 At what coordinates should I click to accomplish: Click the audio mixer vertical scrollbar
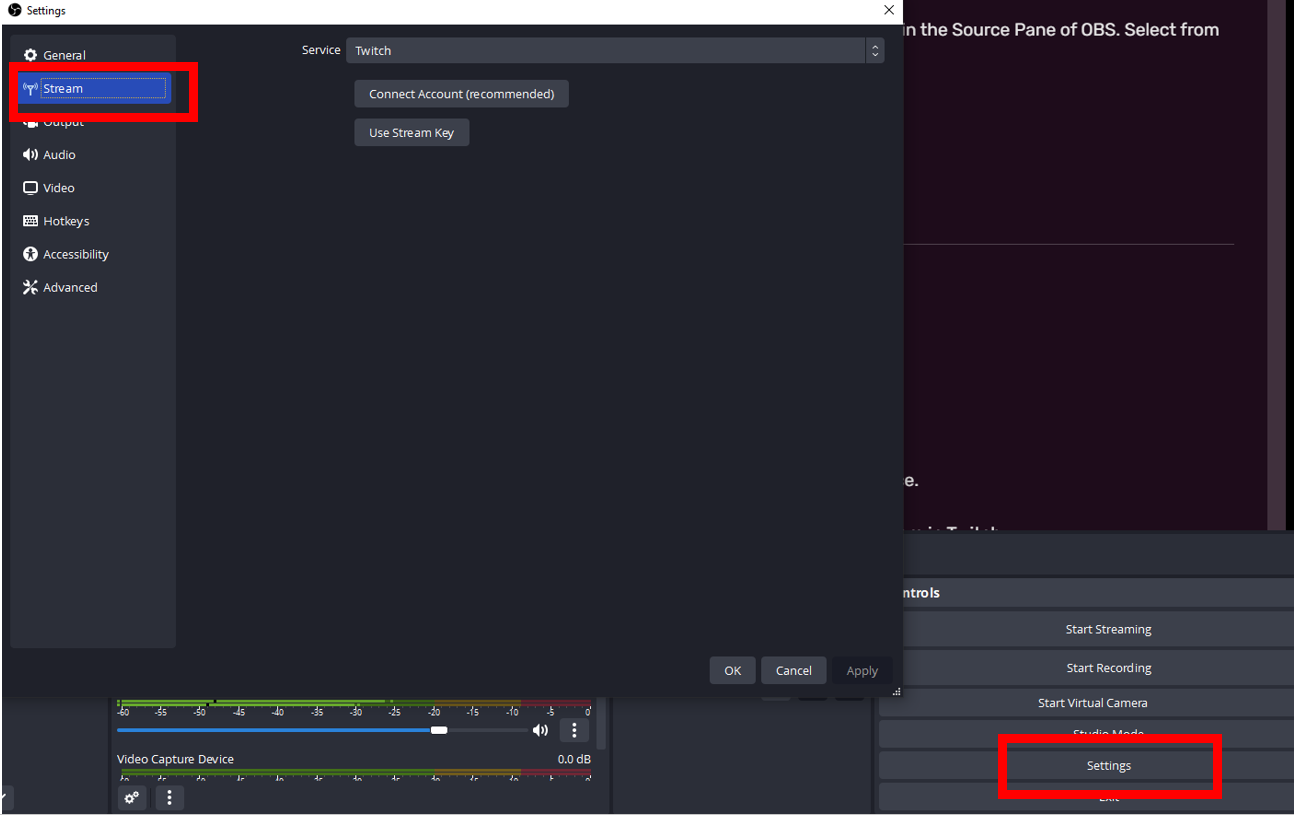(x=601, y=723)
